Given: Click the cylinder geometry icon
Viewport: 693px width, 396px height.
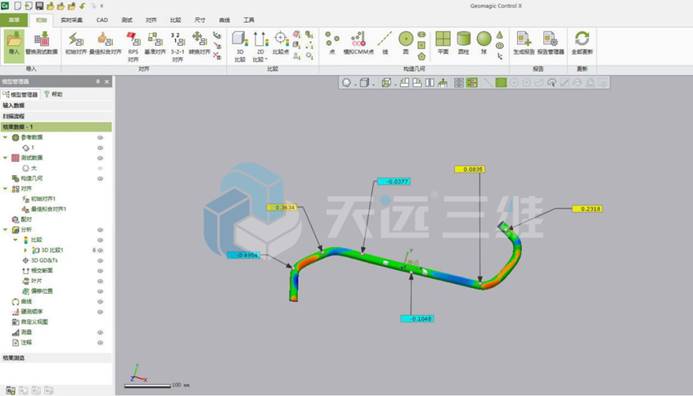Looking at the screenshot, I should [x=463, y=42].
